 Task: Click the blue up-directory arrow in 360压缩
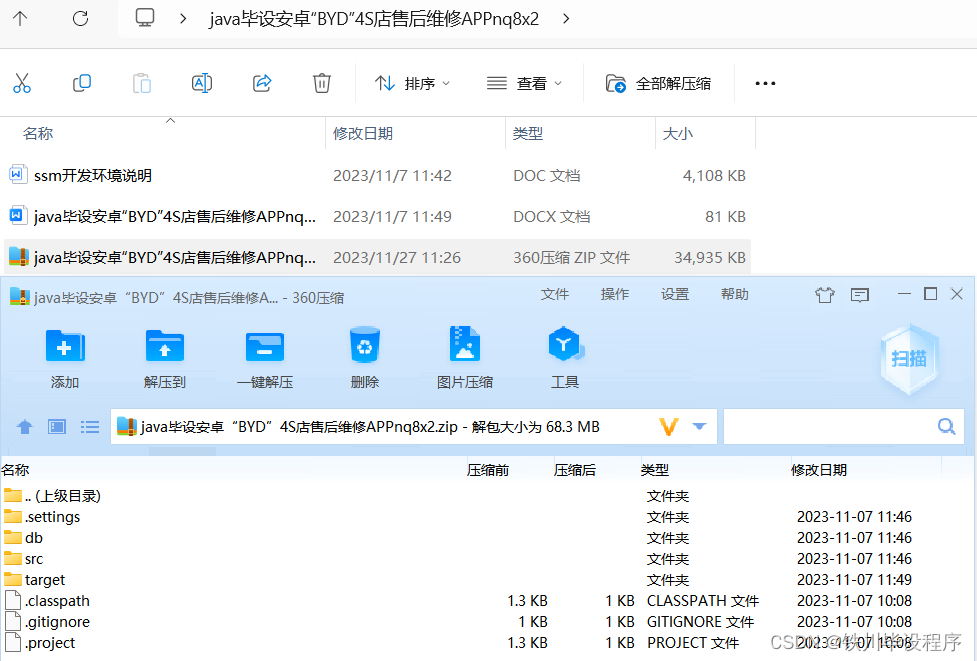(x=25, y=427)
